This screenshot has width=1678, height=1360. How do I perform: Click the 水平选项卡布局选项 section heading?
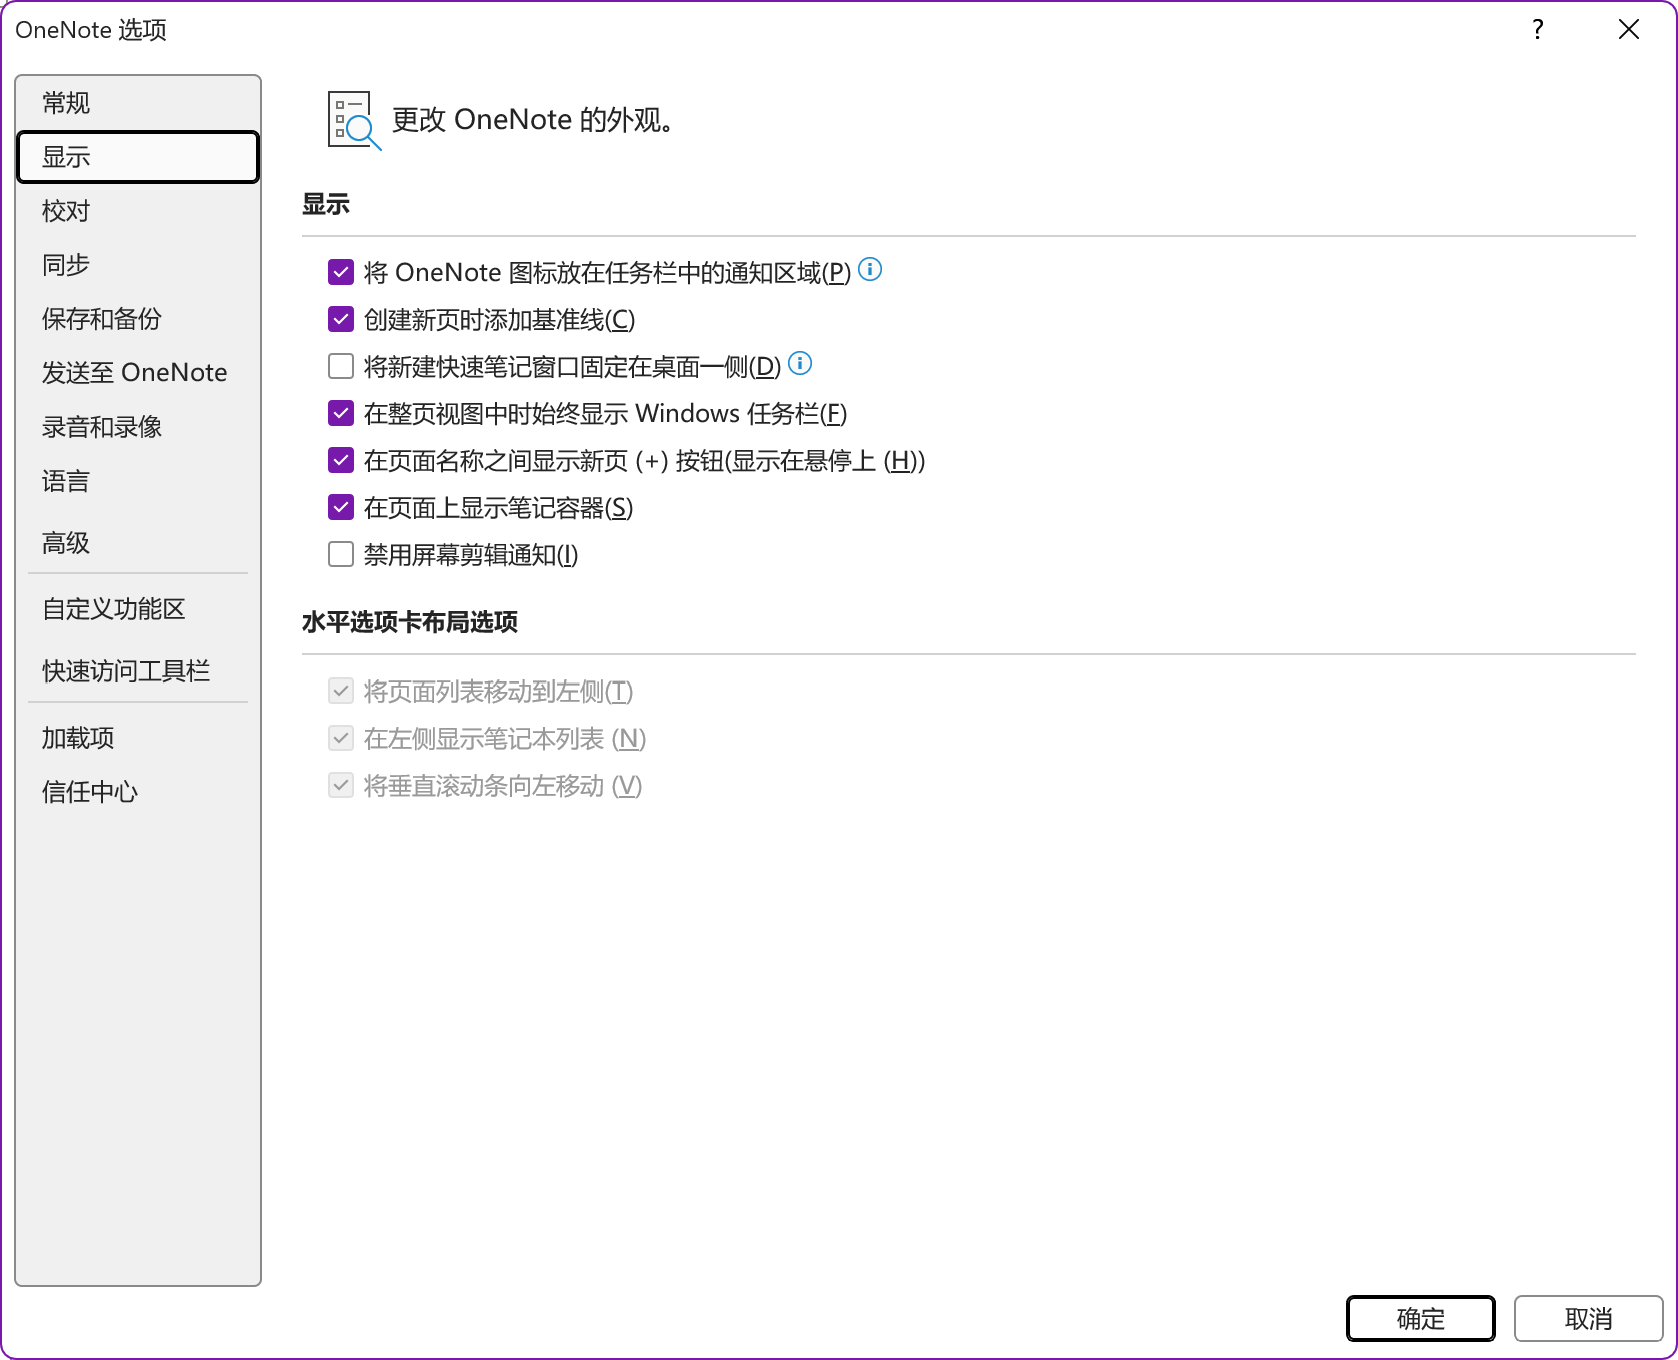pyautogui.click(x=410, y=622)
